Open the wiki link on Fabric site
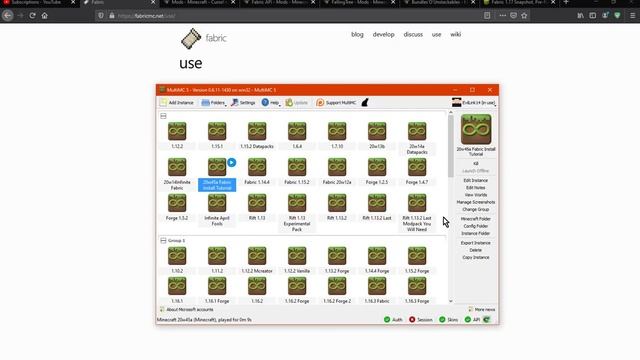Image resolution: width=640 pixels, height=360 pixels. 456,34
